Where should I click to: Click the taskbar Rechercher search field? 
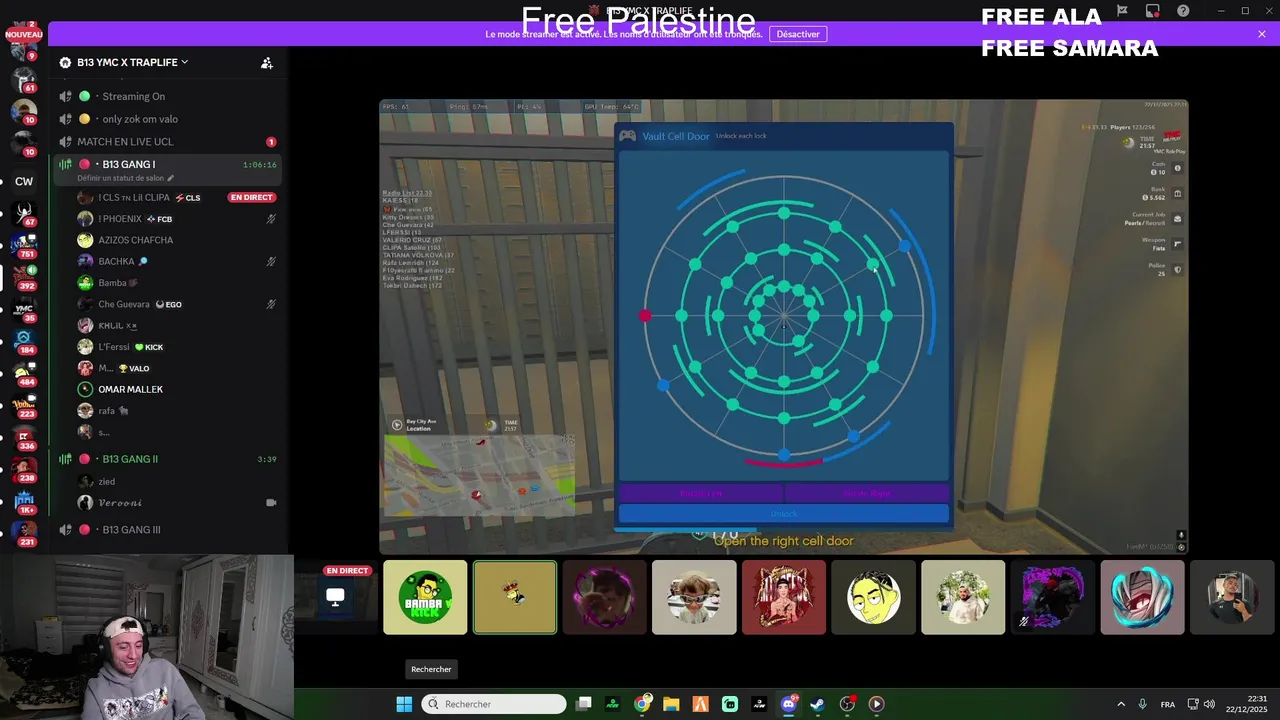click(x=494, y=704)
